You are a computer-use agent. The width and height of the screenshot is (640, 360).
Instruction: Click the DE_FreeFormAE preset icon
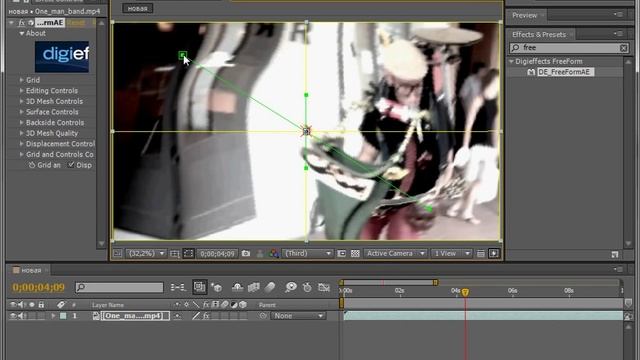(531, 72)
